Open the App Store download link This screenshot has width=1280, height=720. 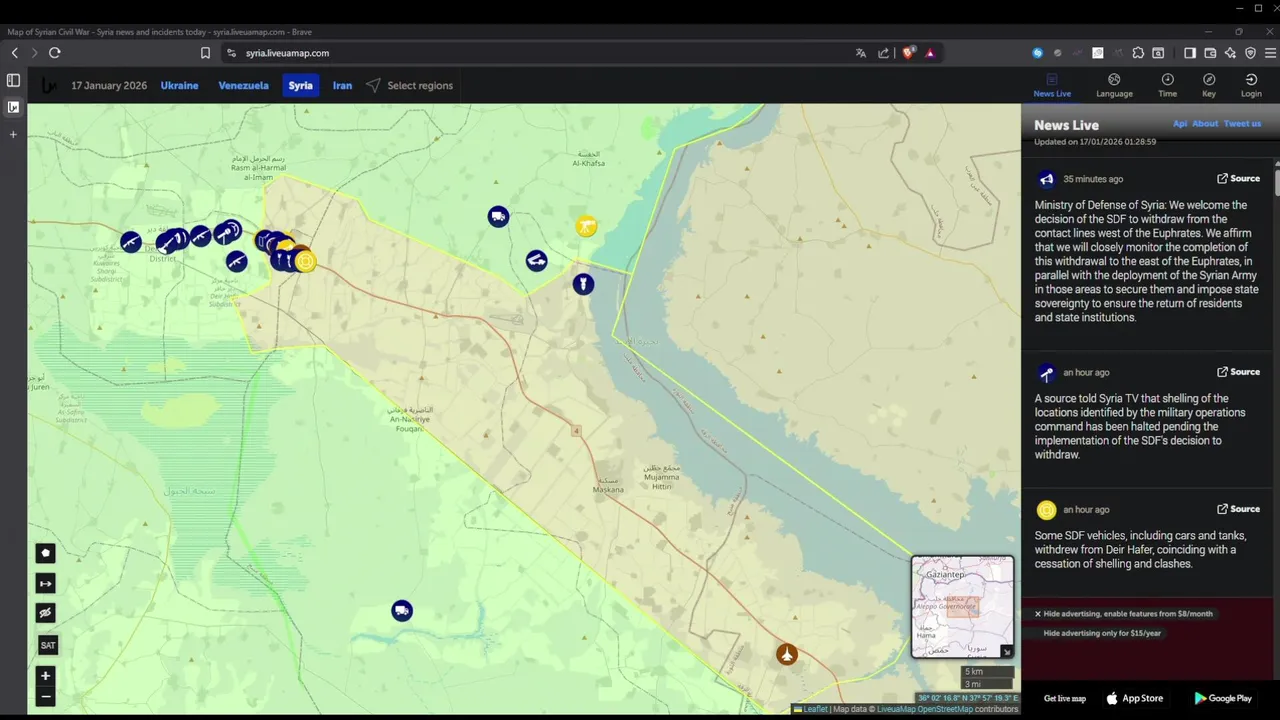(1135, 698)
